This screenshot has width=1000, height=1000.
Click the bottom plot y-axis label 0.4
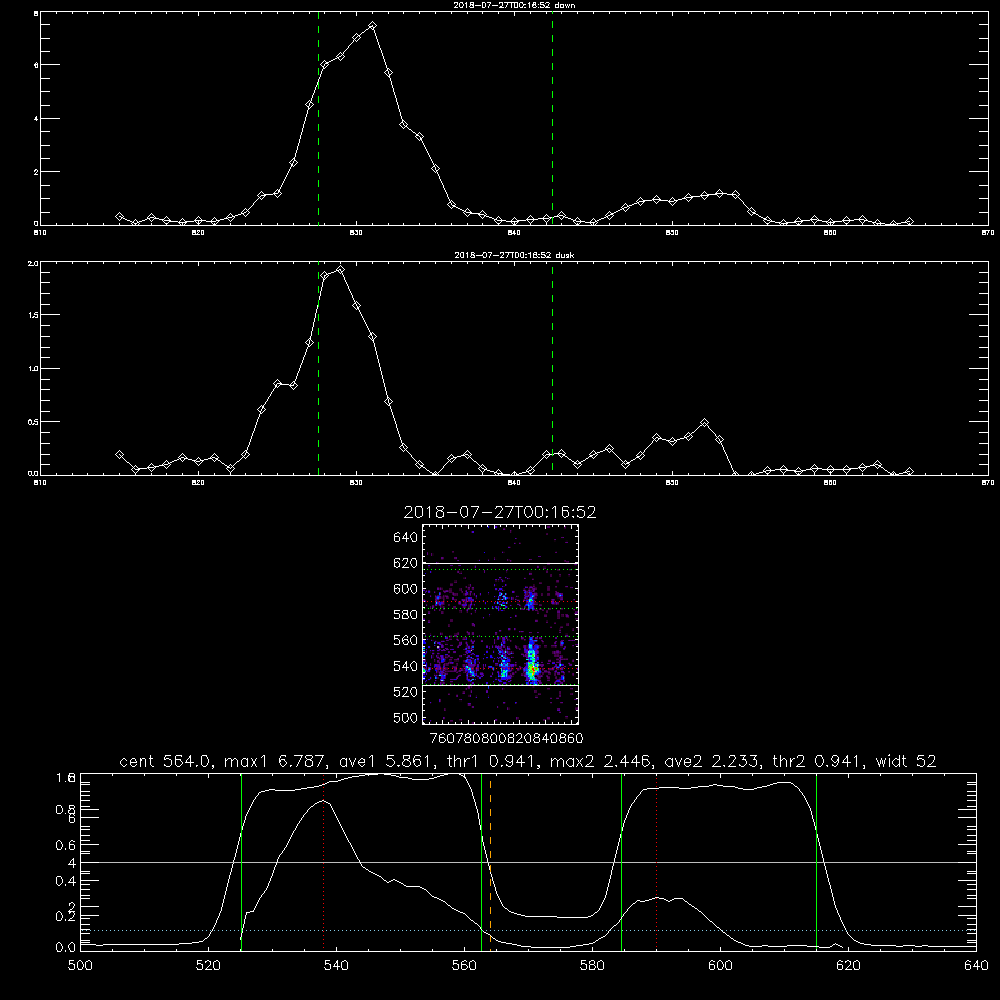pos(66,881)
